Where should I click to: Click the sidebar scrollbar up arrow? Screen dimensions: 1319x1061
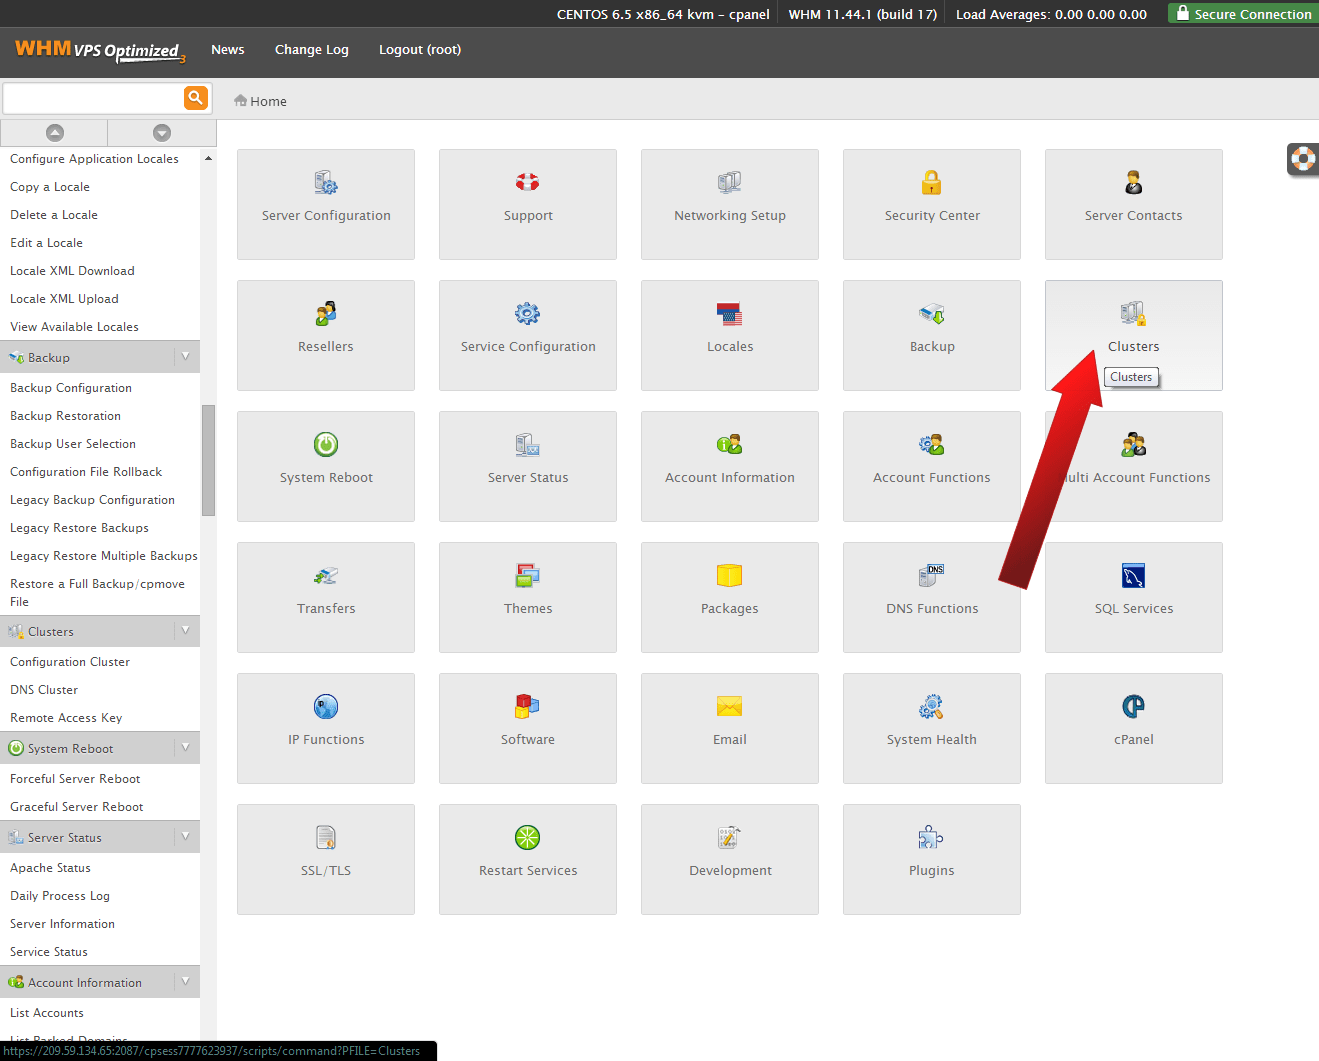(208, 158)
